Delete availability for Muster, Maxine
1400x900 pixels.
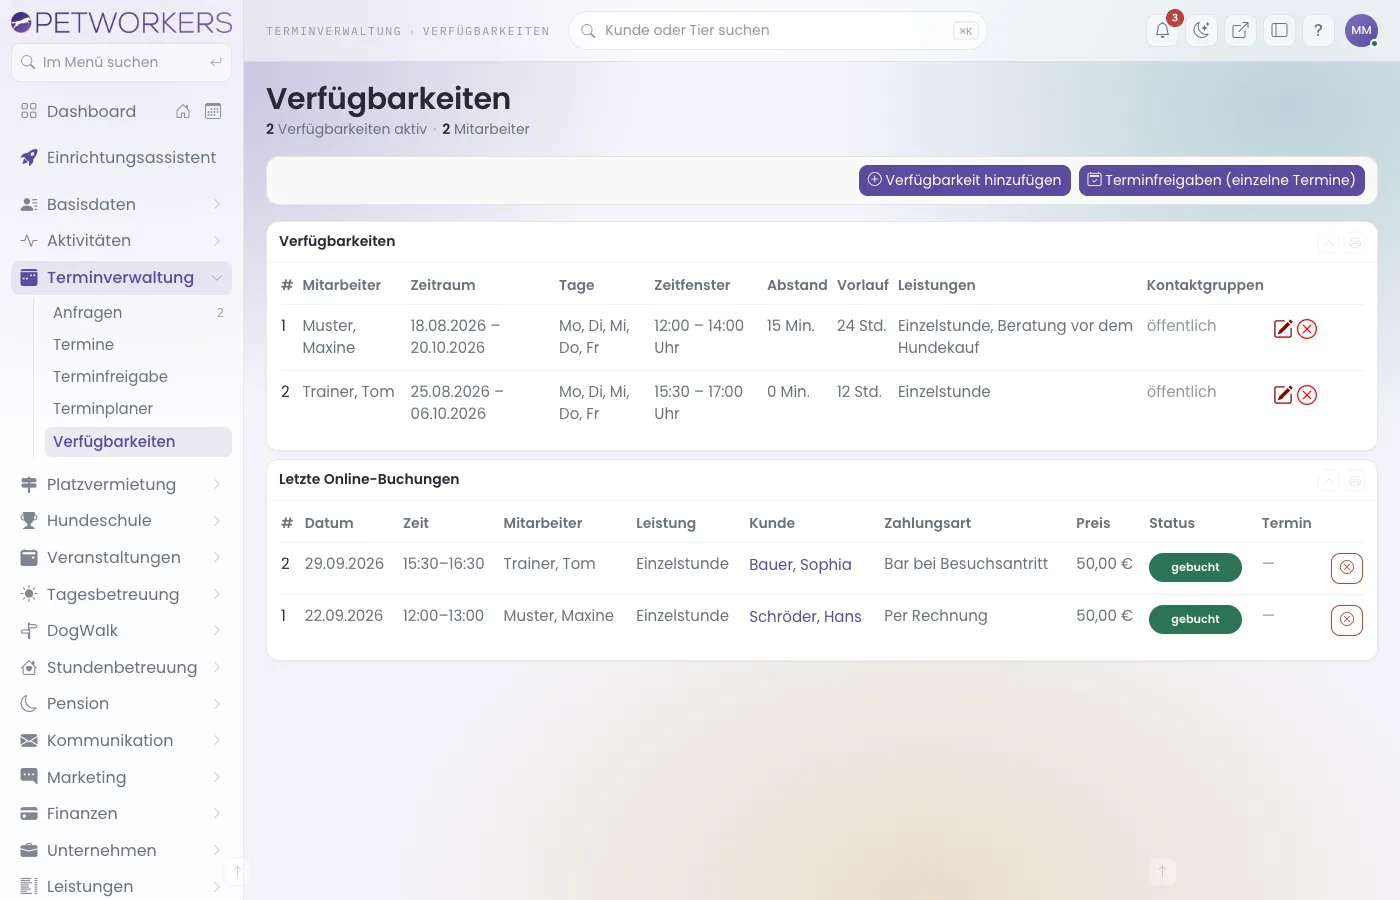coord(1307,329)
